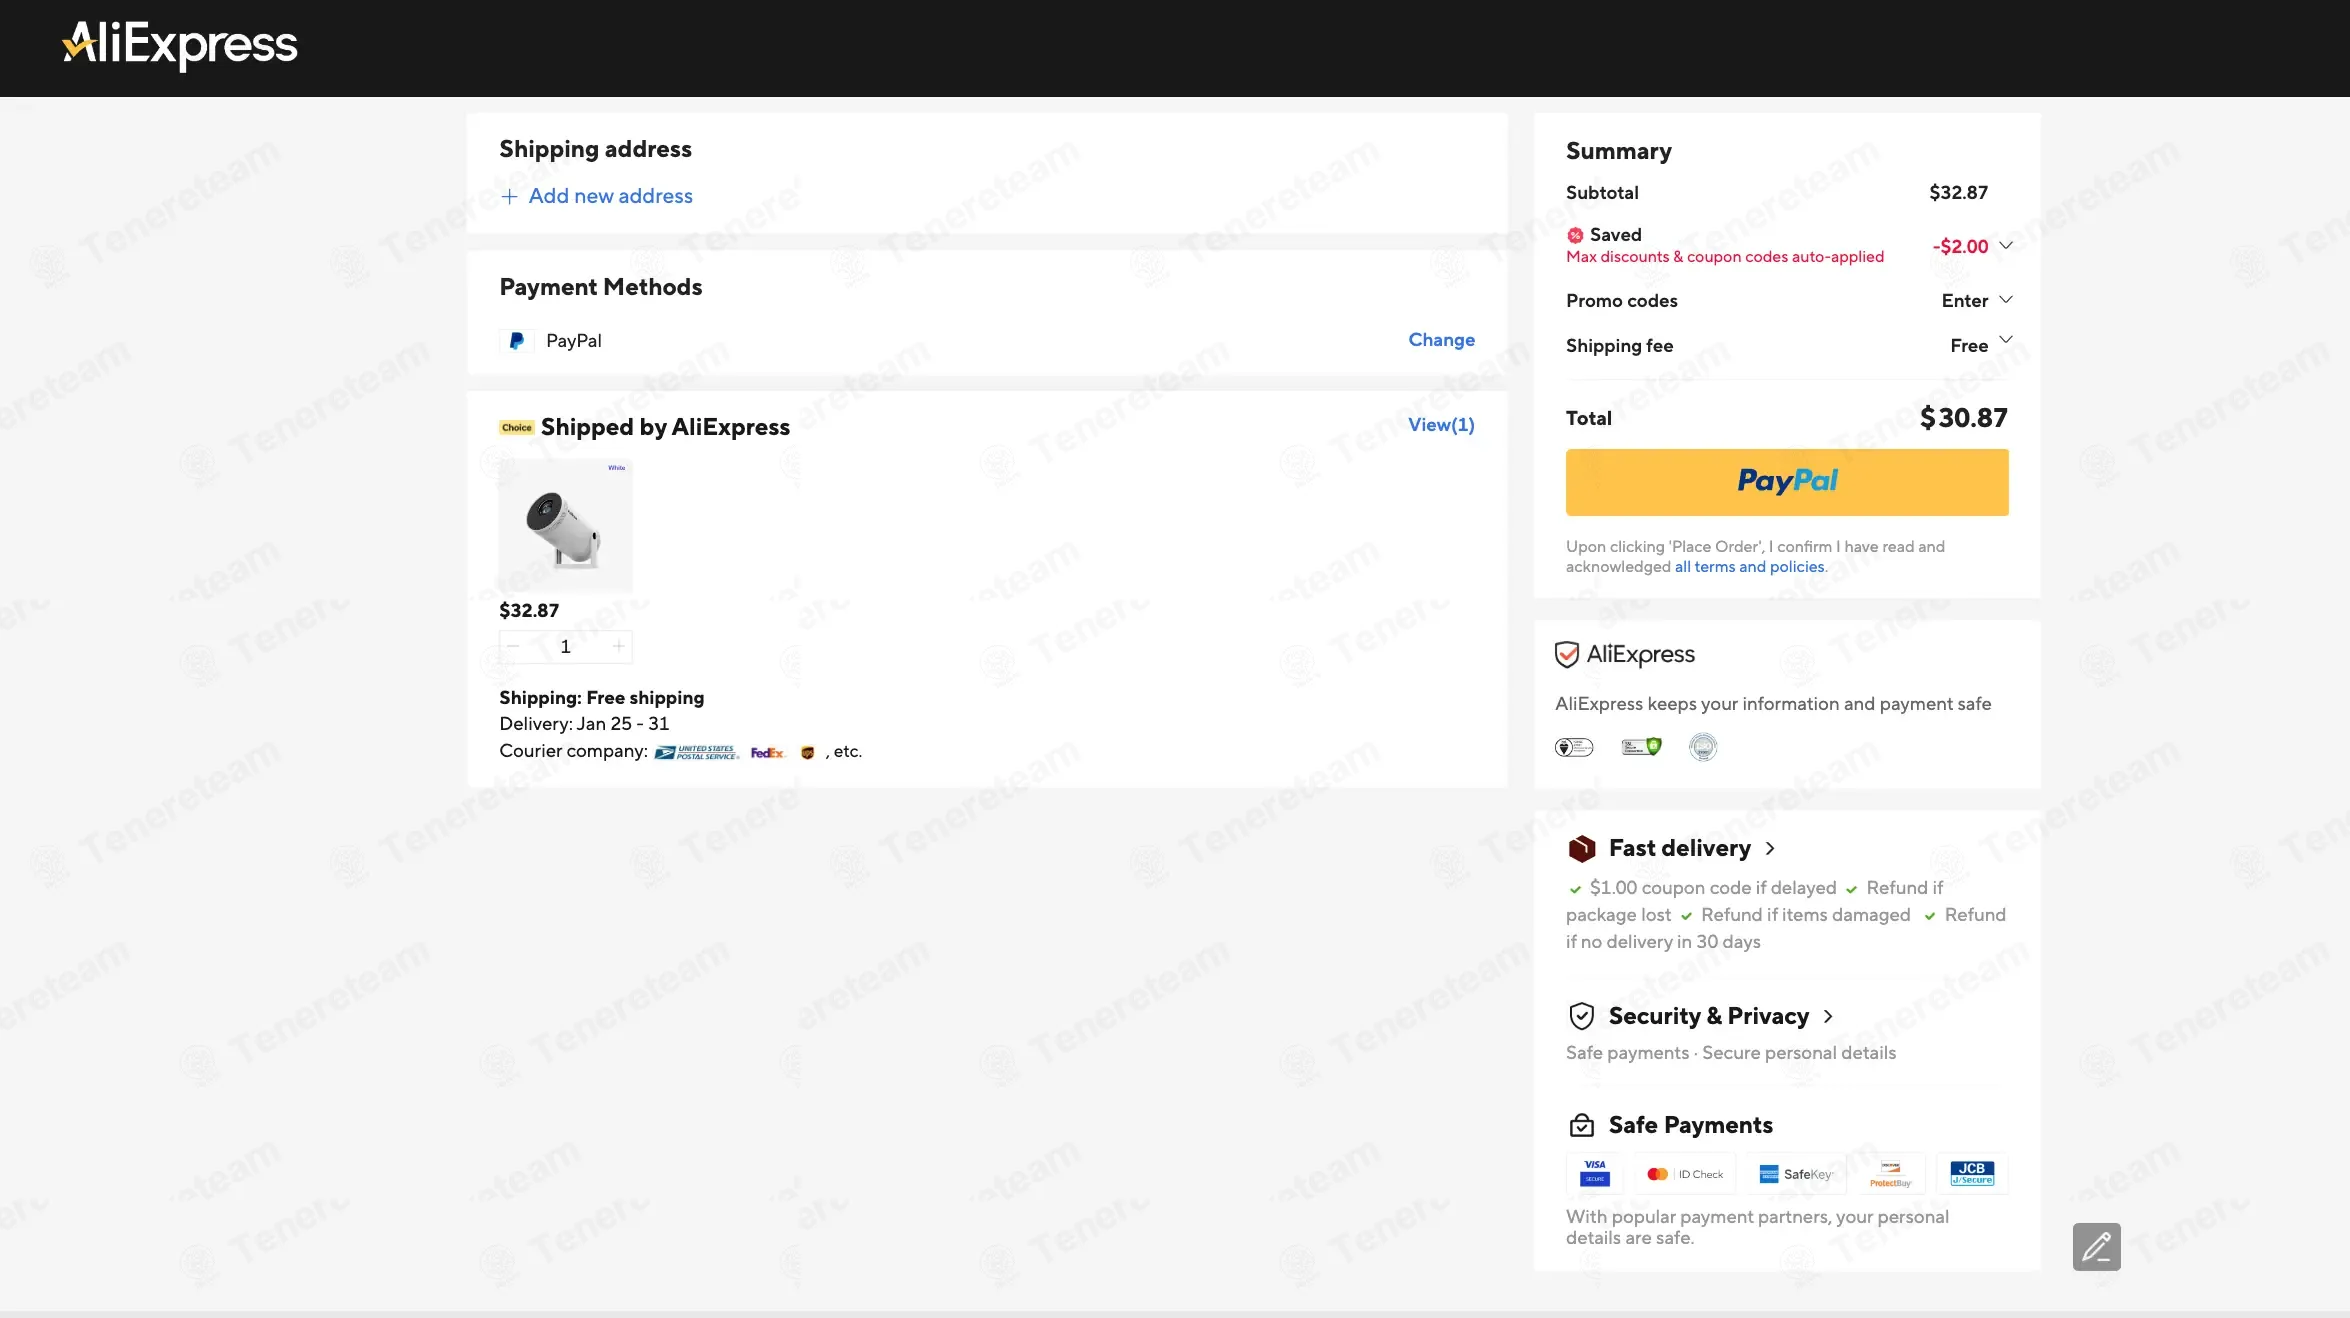The image size is (2350, 1318).
Task: Pay with the yellow PayPal button
Action: (x=1787, y=483)
